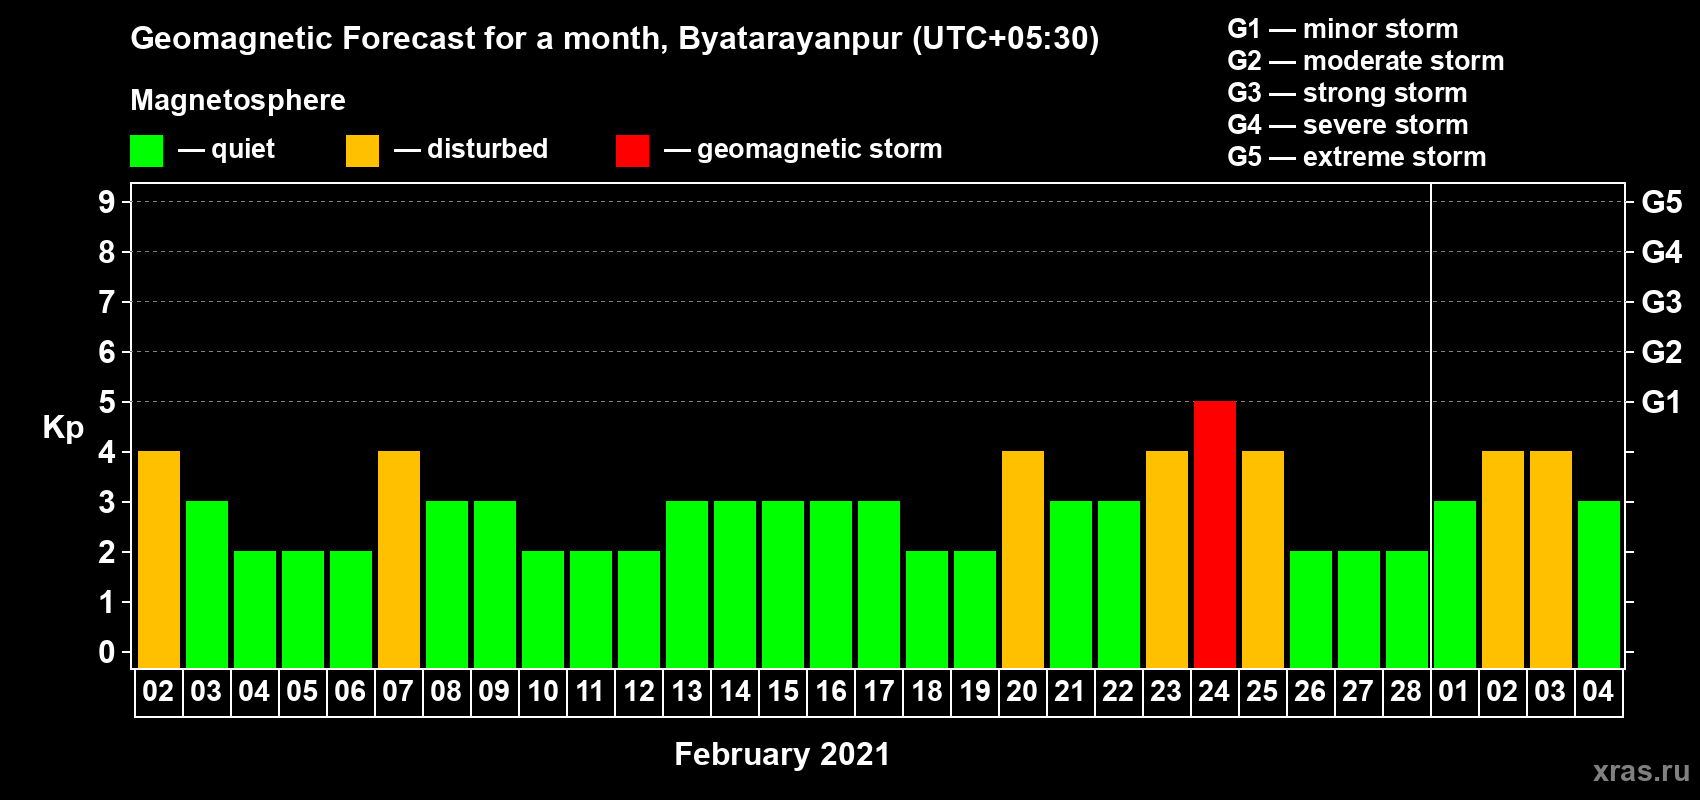Image resolution: width=1700 pixels, height=800 pixels.
Task: Click the February 2021 caption
Action: (782, 754)
